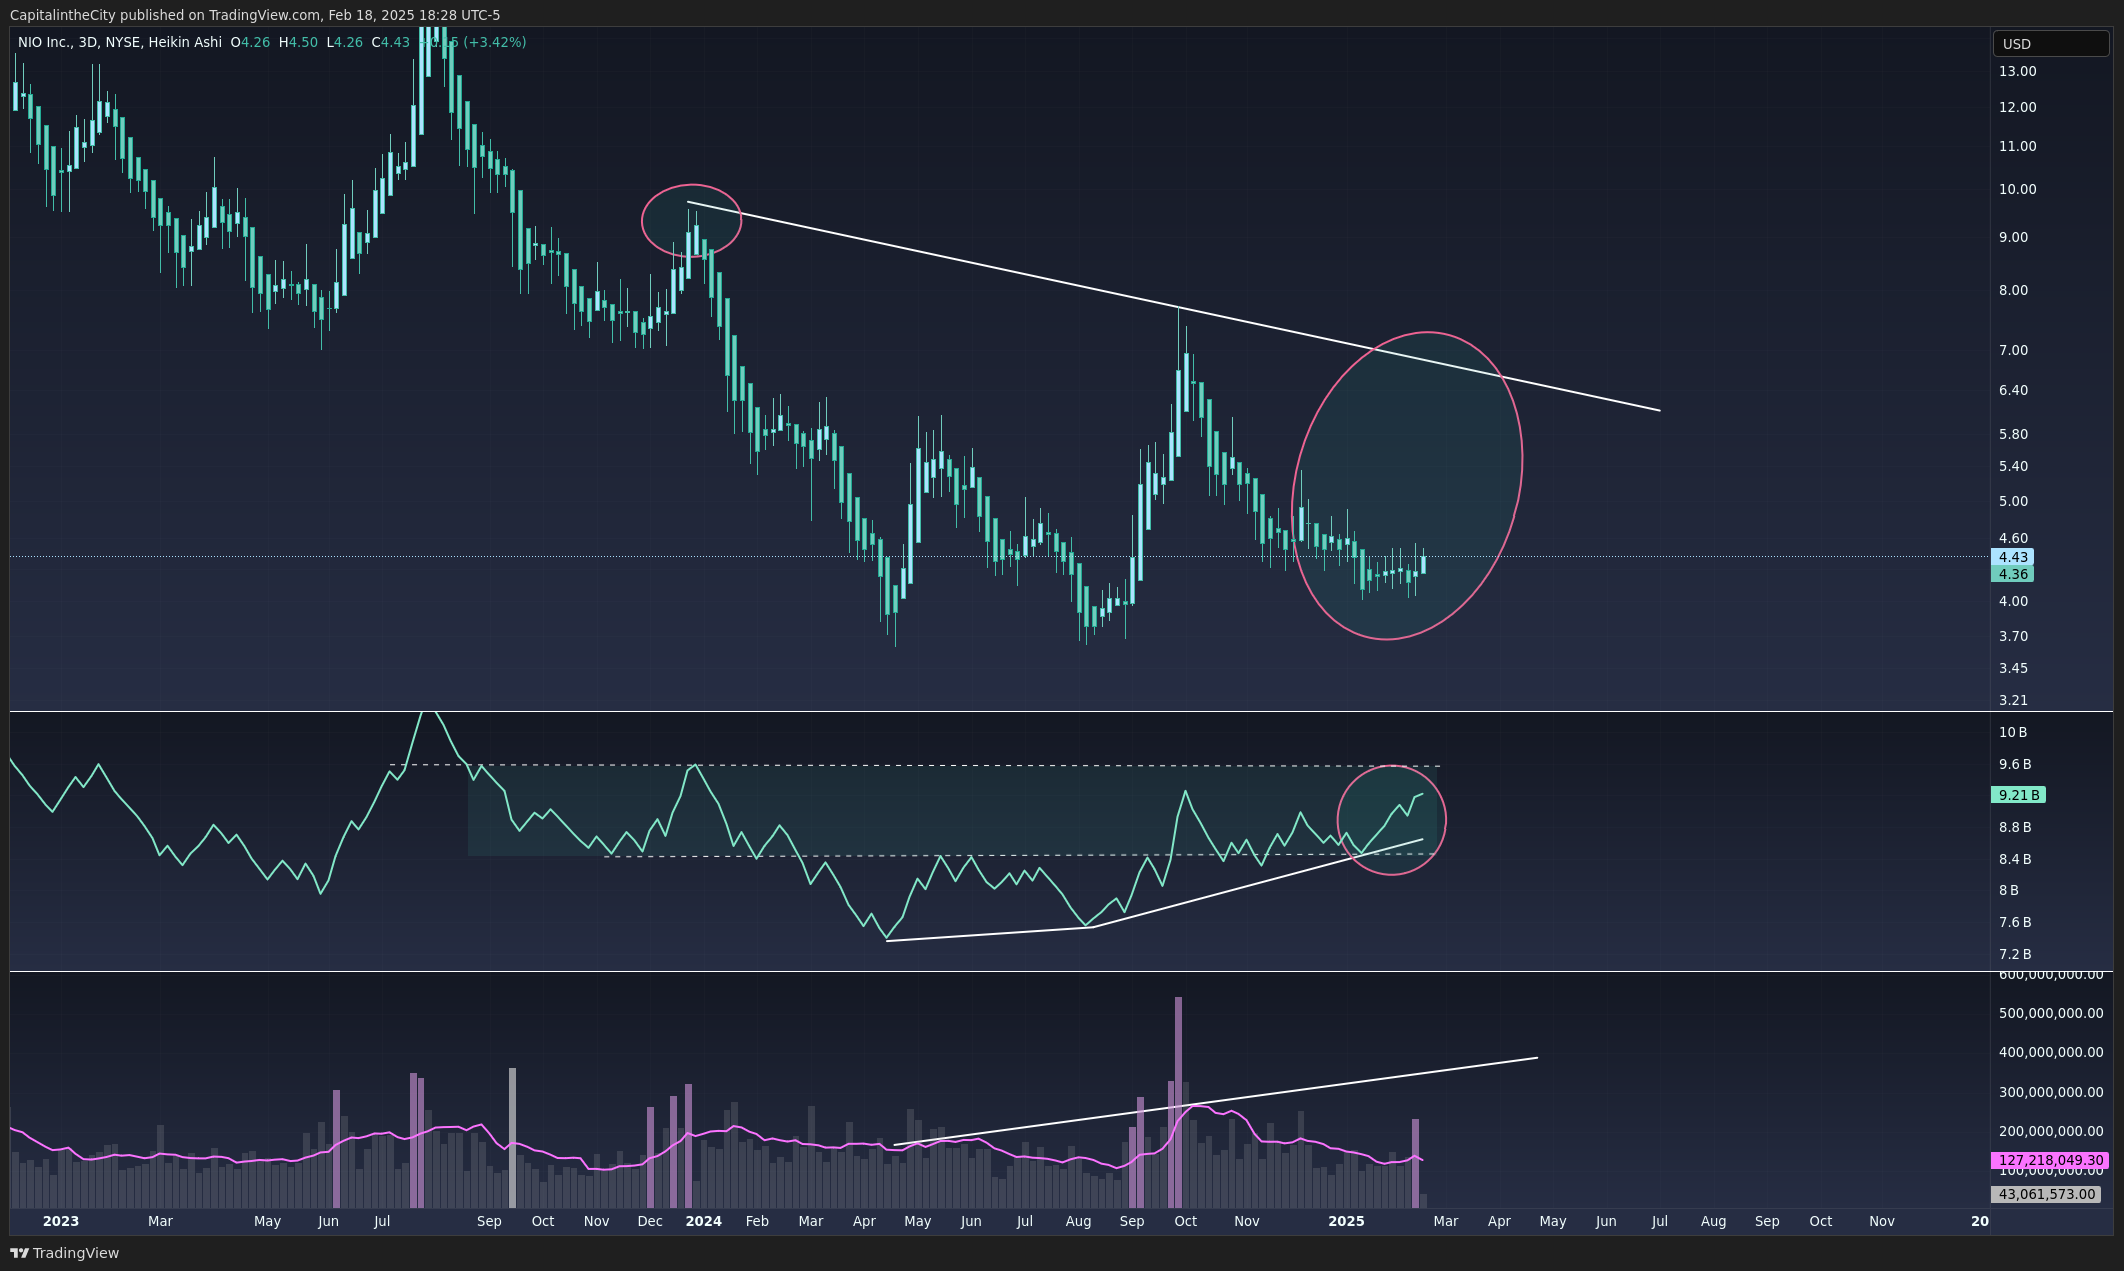Select the low value L4.26
This screenshot has height=1271, width=2124.
click(345, 42)
